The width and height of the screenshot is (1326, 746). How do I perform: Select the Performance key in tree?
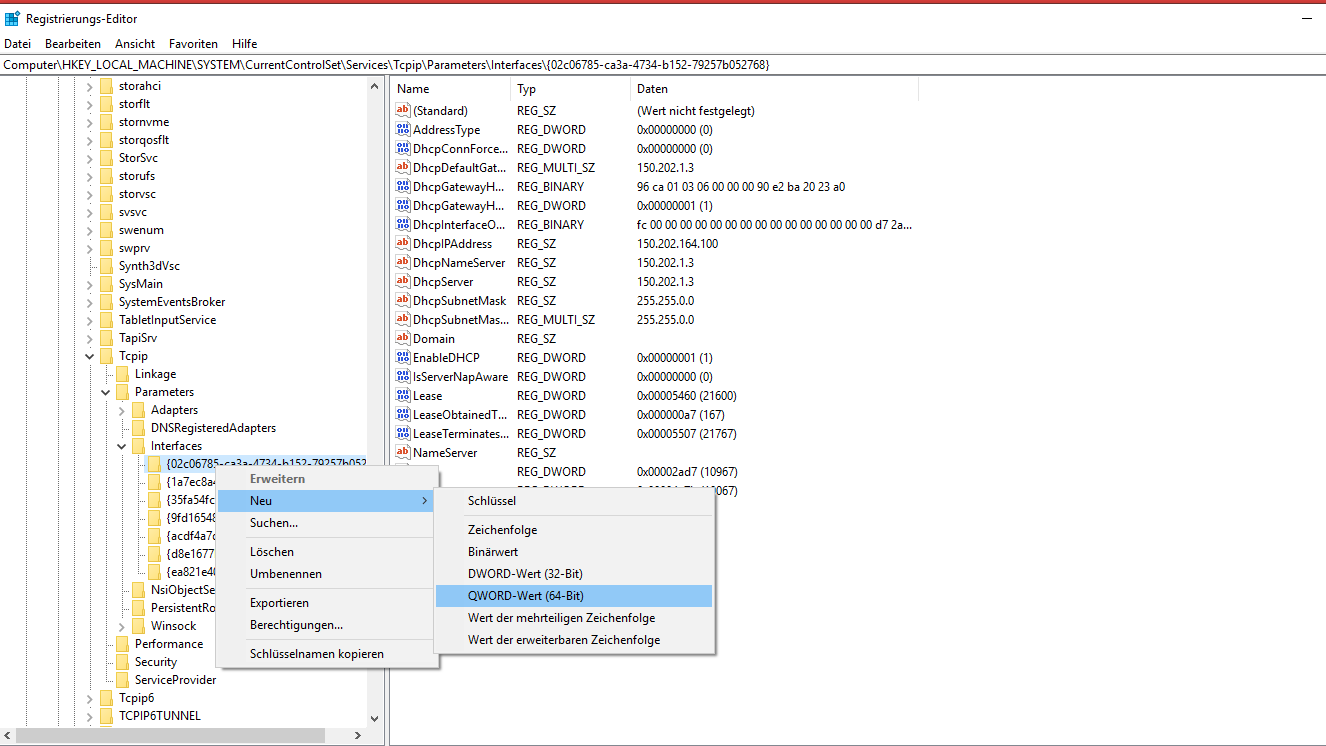pyautogui.click(x=168, y=644)
